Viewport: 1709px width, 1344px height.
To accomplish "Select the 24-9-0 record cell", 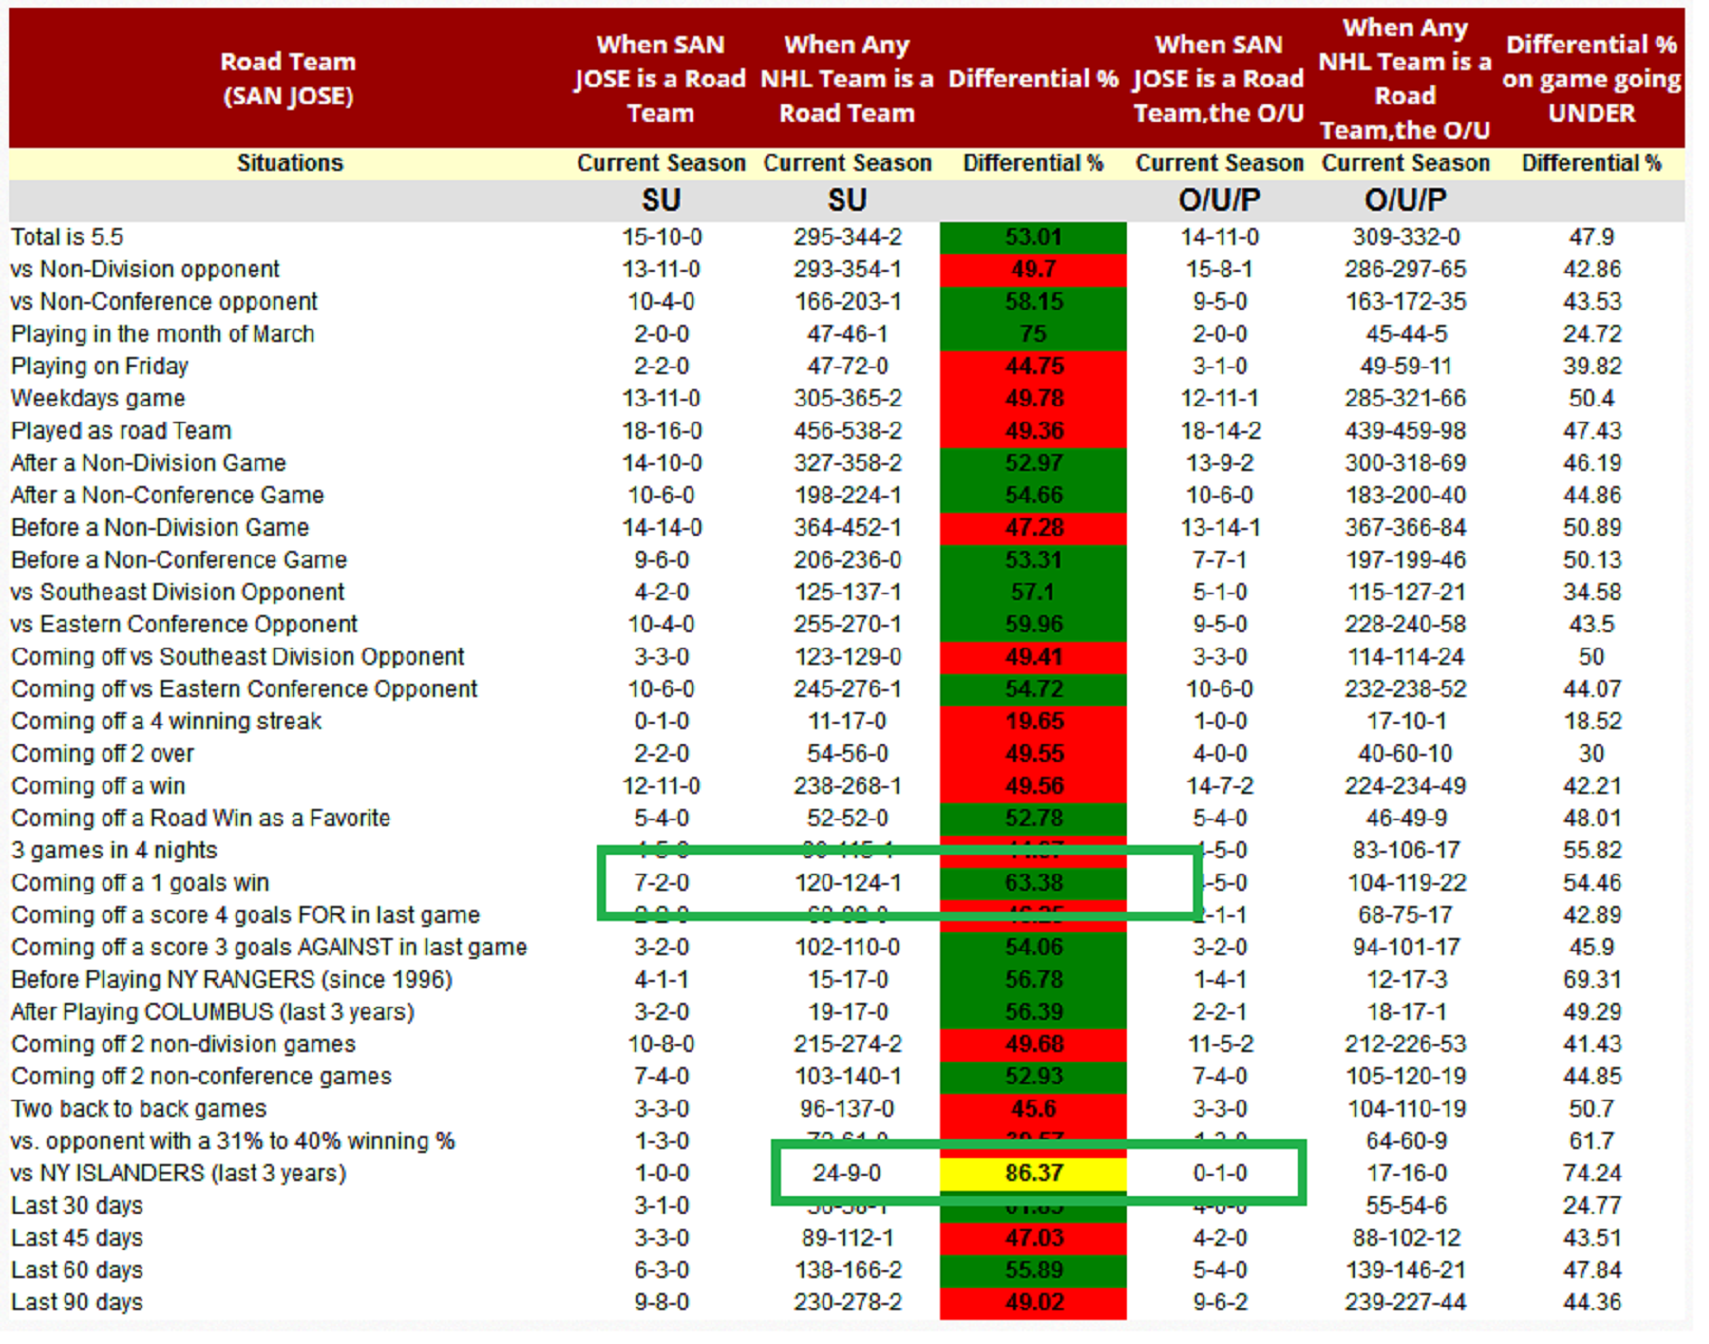I will [847, 1173].
